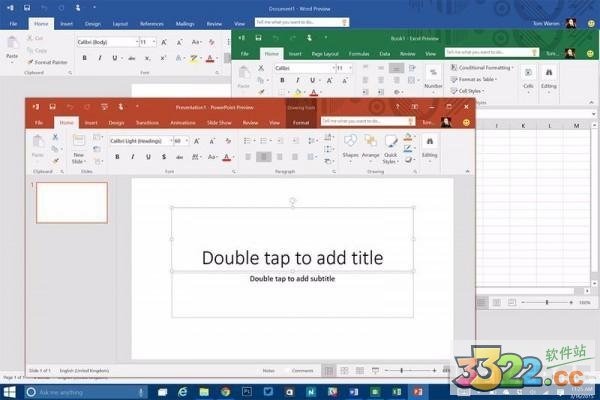Screen dimensions: 600x400
Task: Expand Format as Table menu in Excel
Action: pyautogui.click(x=474, y=79)
